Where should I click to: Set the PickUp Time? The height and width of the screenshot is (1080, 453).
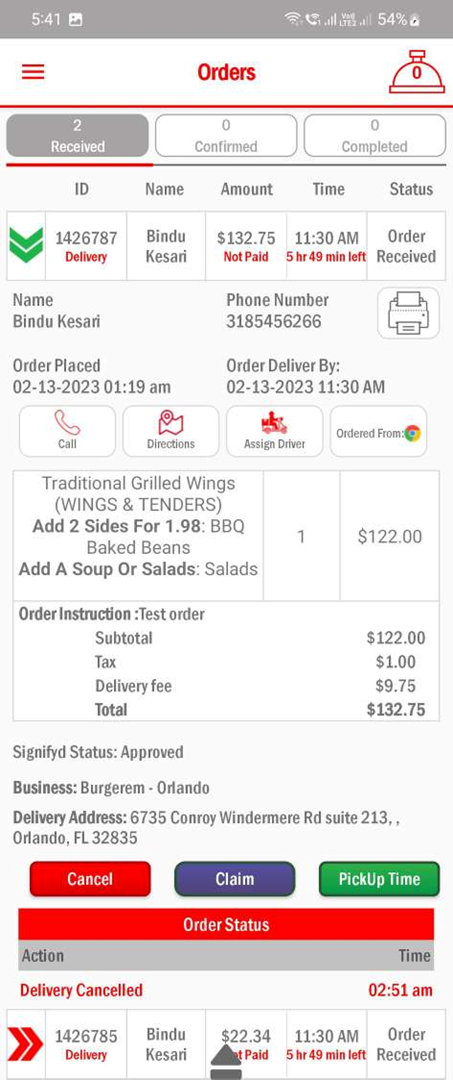(379, 879)
